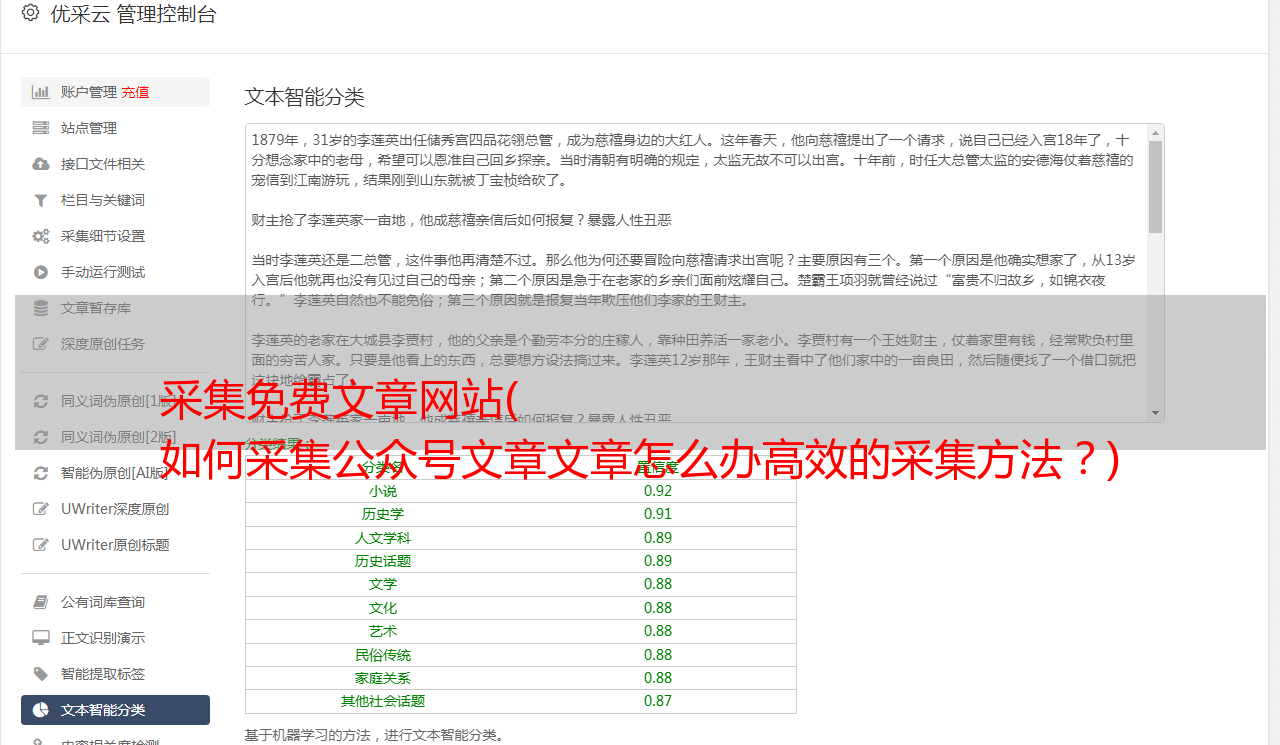This screenshot has width=1280, height=745.
Task: Click the 文本智能分类 page heading
Action: (305, 97)
